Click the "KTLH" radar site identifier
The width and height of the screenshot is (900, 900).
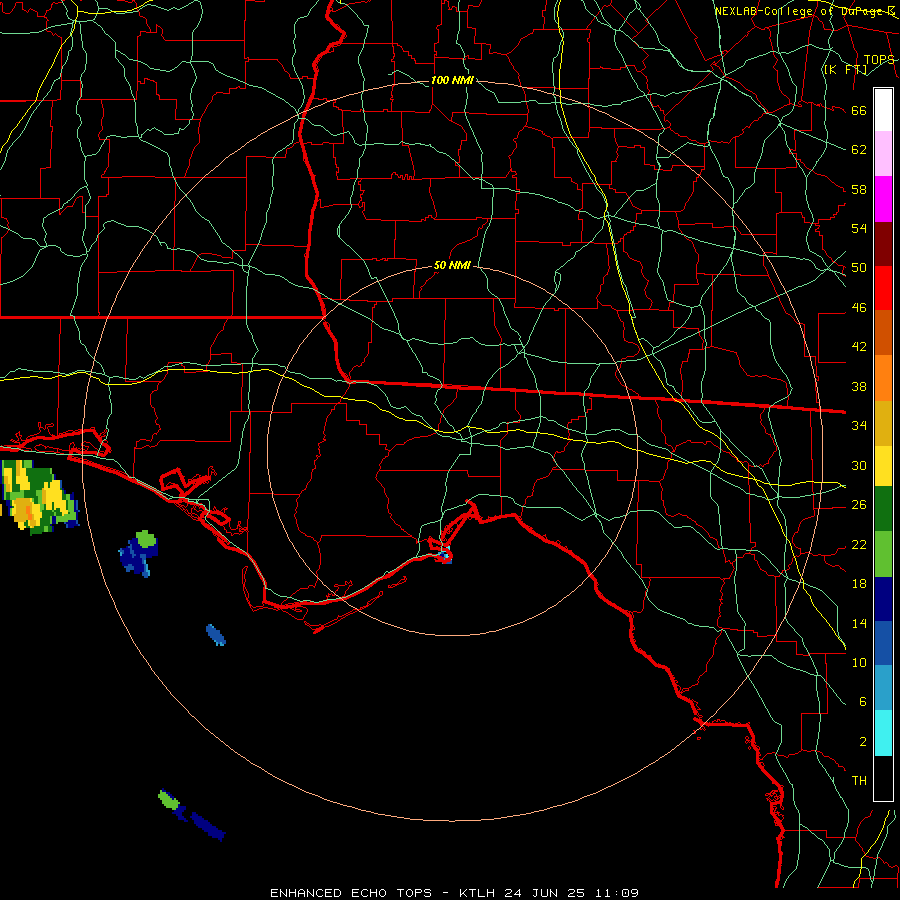(x=477, y=893)
